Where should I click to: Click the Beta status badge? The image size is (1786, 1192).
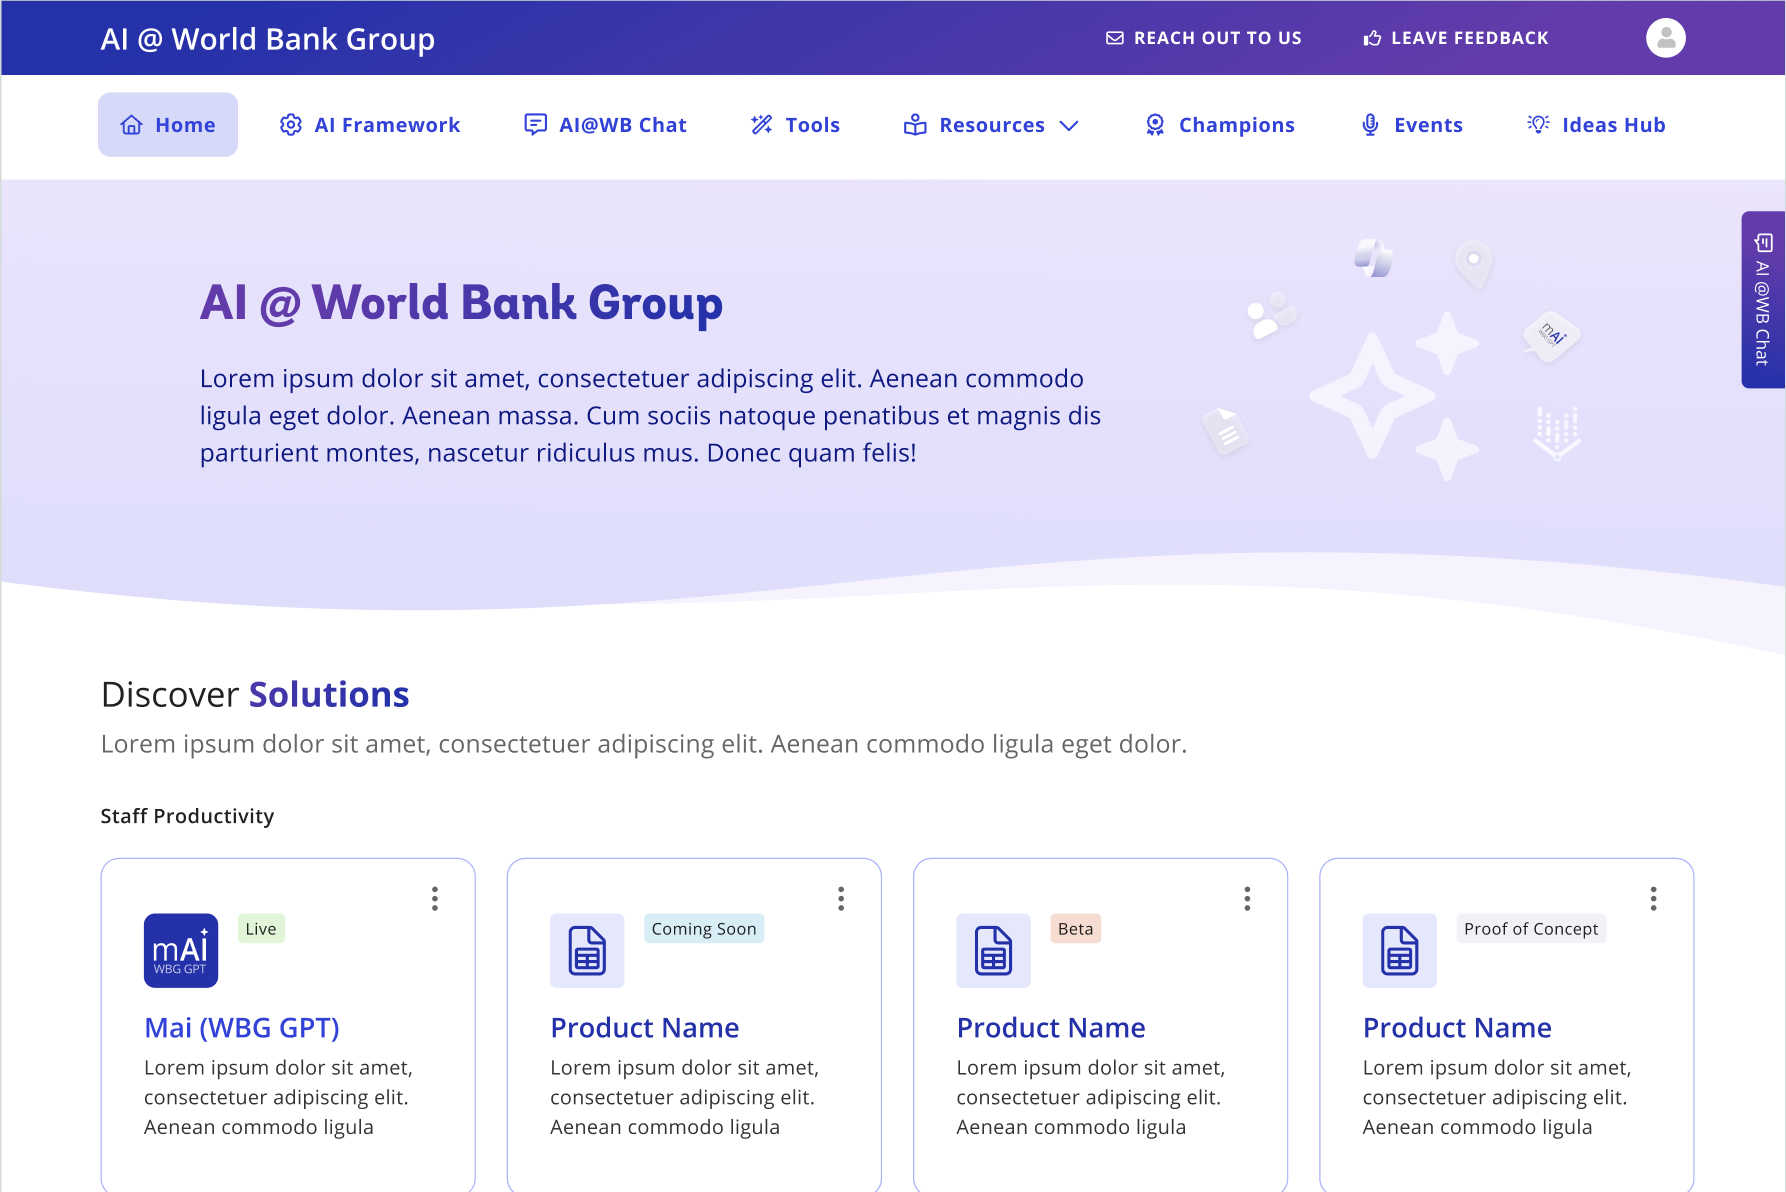[1075, 929]
